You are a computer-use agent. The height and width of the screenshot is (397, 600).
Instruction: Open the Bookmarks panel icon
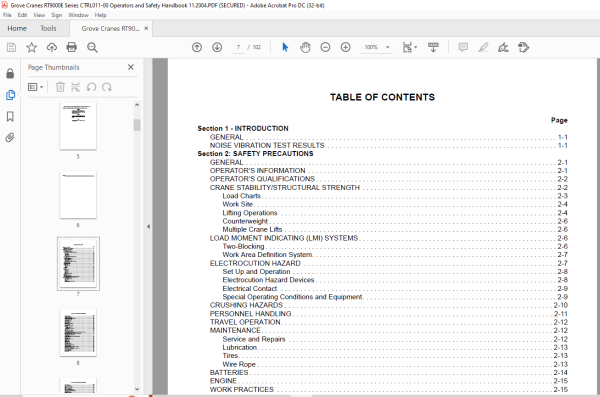(x=10, y=116)
